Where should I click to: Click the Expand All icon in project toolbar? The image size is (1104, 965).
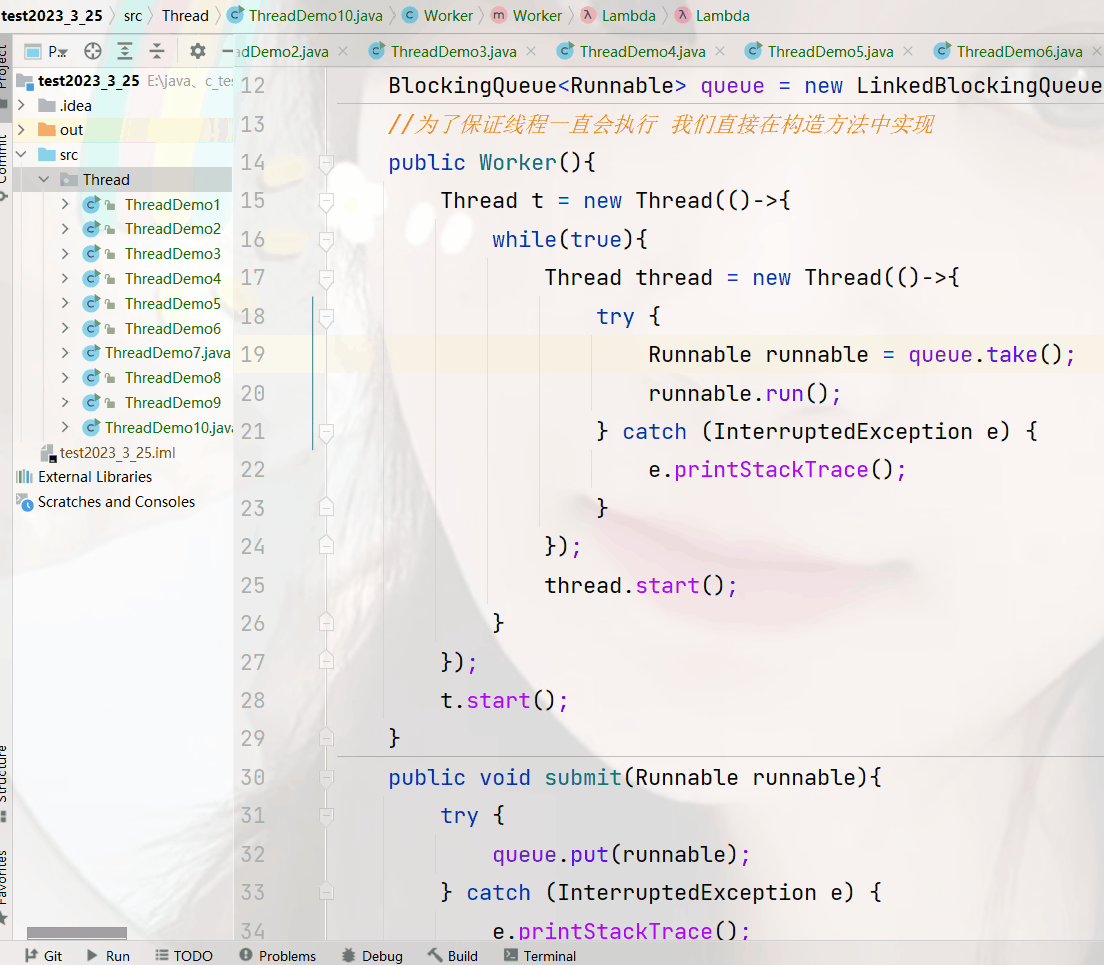pyautogui.click(x=125, y=51)
